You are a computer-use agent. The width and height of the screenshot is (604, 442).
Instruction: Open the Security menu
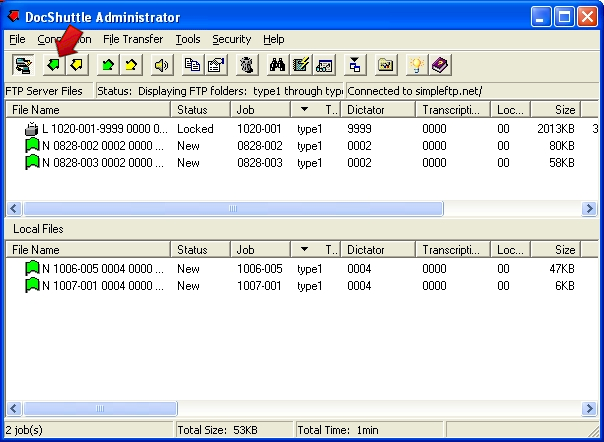(232, 39)
